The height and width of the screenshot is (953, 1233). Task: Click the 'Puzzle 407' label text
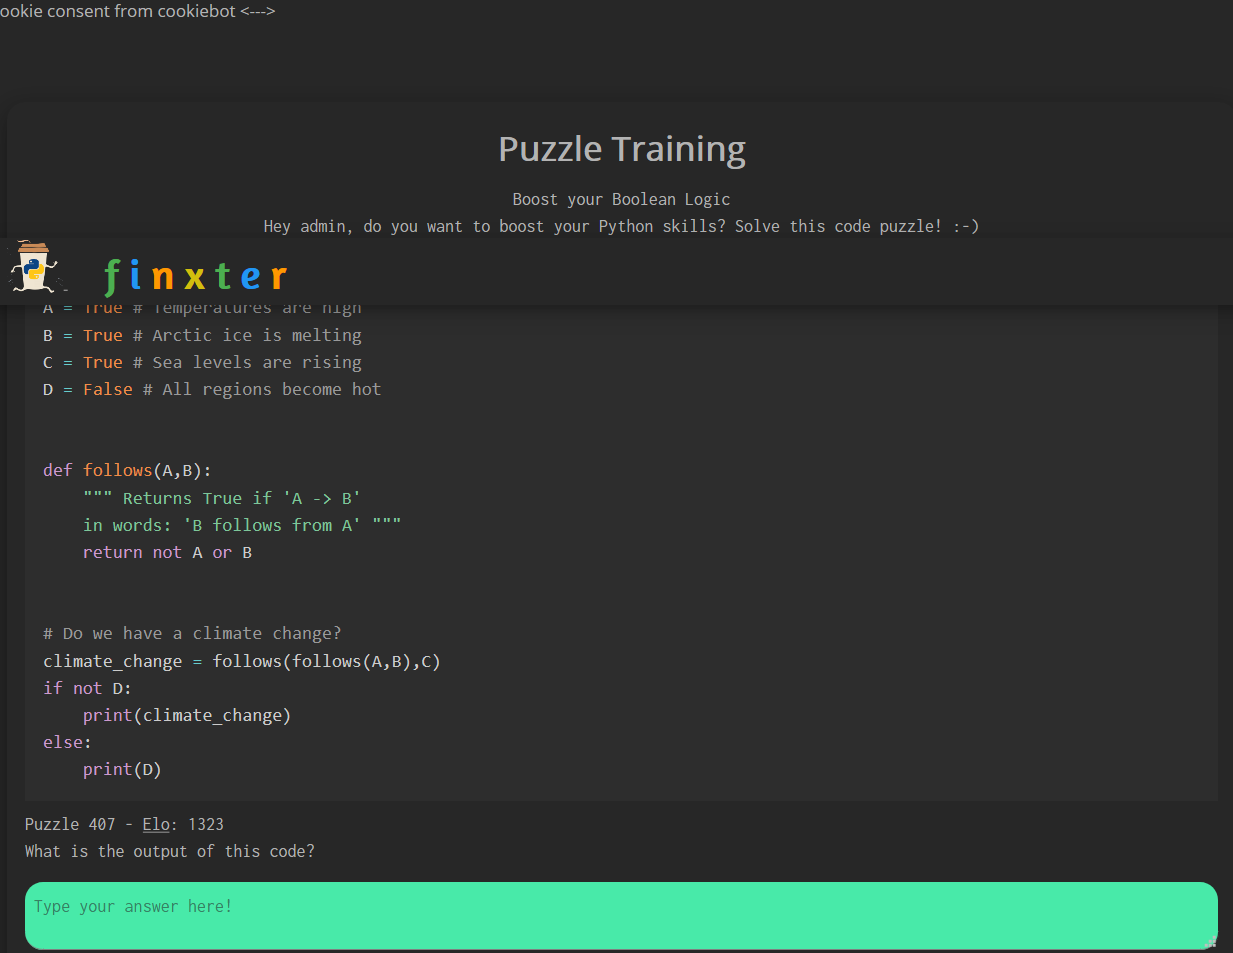[70, 824]
